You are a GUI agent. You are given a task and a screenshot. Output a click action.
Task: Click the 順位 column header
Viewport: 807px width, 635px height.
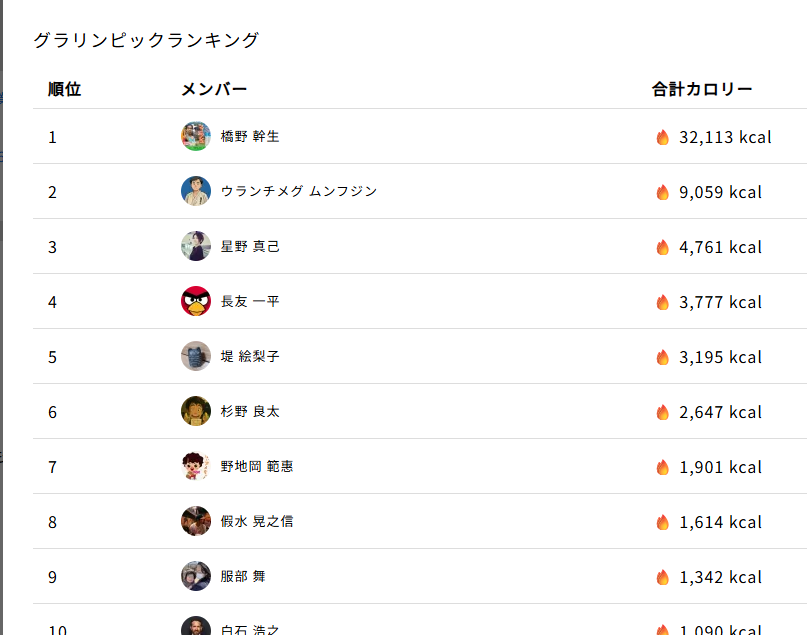[65, 89]
